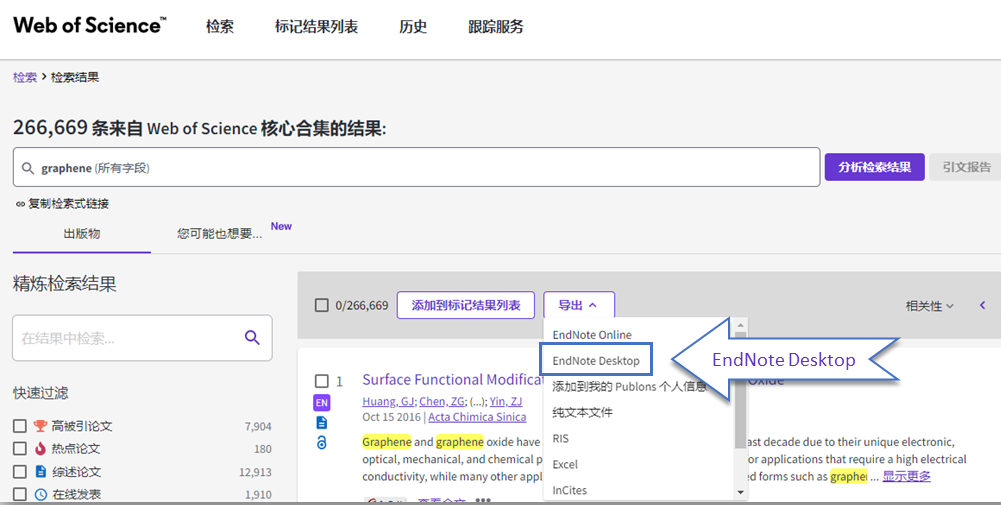This screenshot has width=1001, height=505.
Task: Click the flame icon for 热点论文
Action: 40,449
